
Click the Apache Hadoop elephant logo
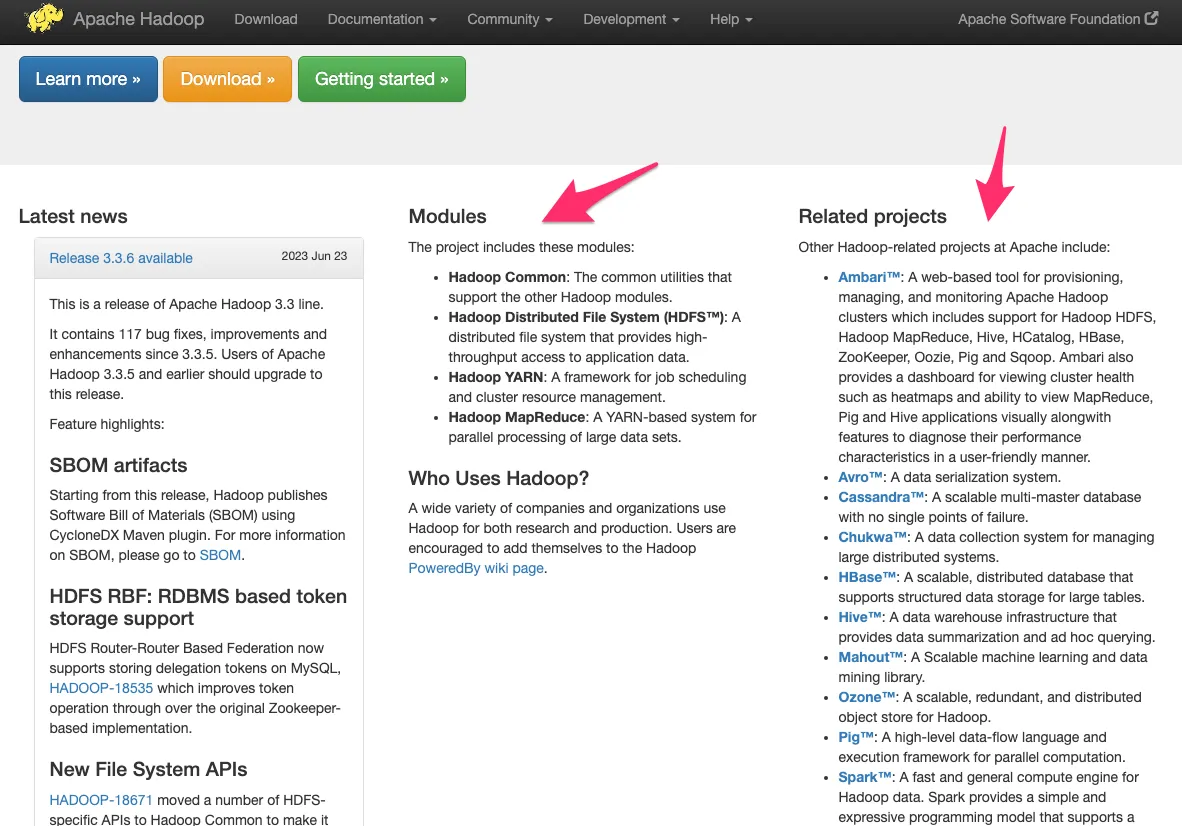point(43,19)
